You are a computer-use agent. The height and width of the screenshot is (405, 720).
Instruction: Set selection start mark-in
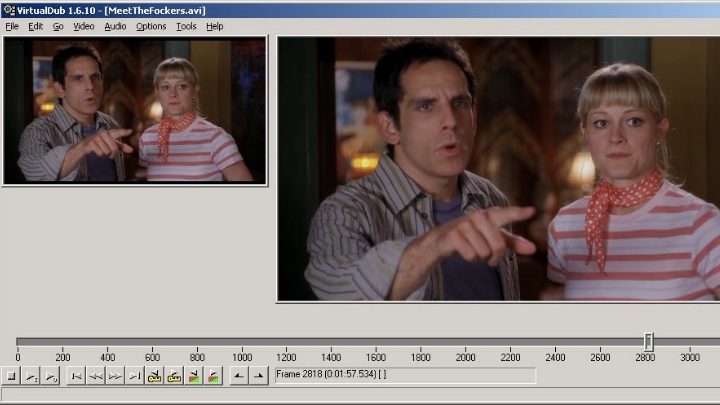pos(239,376)
